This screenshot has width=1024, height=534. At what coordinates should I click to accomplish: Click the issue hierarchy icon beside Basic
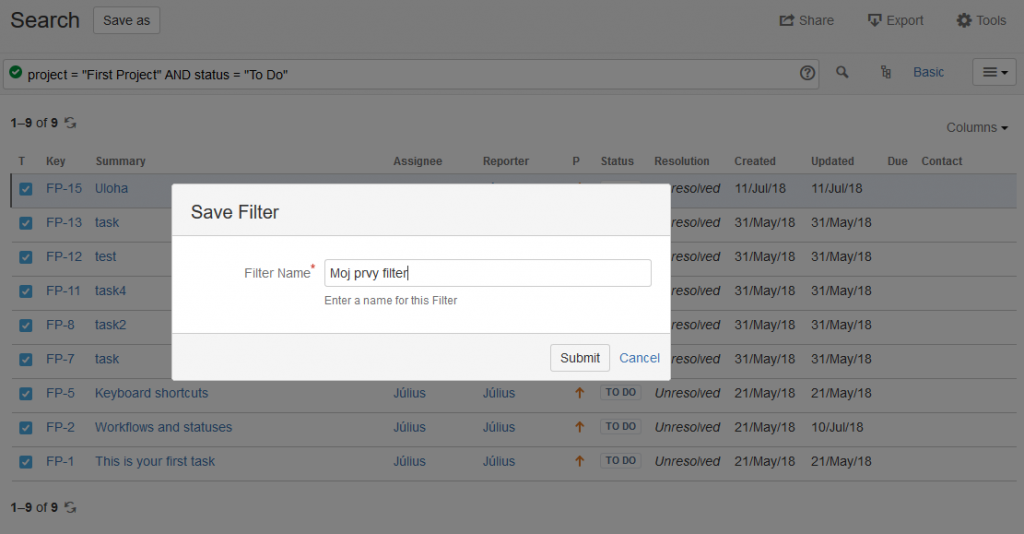886,72
